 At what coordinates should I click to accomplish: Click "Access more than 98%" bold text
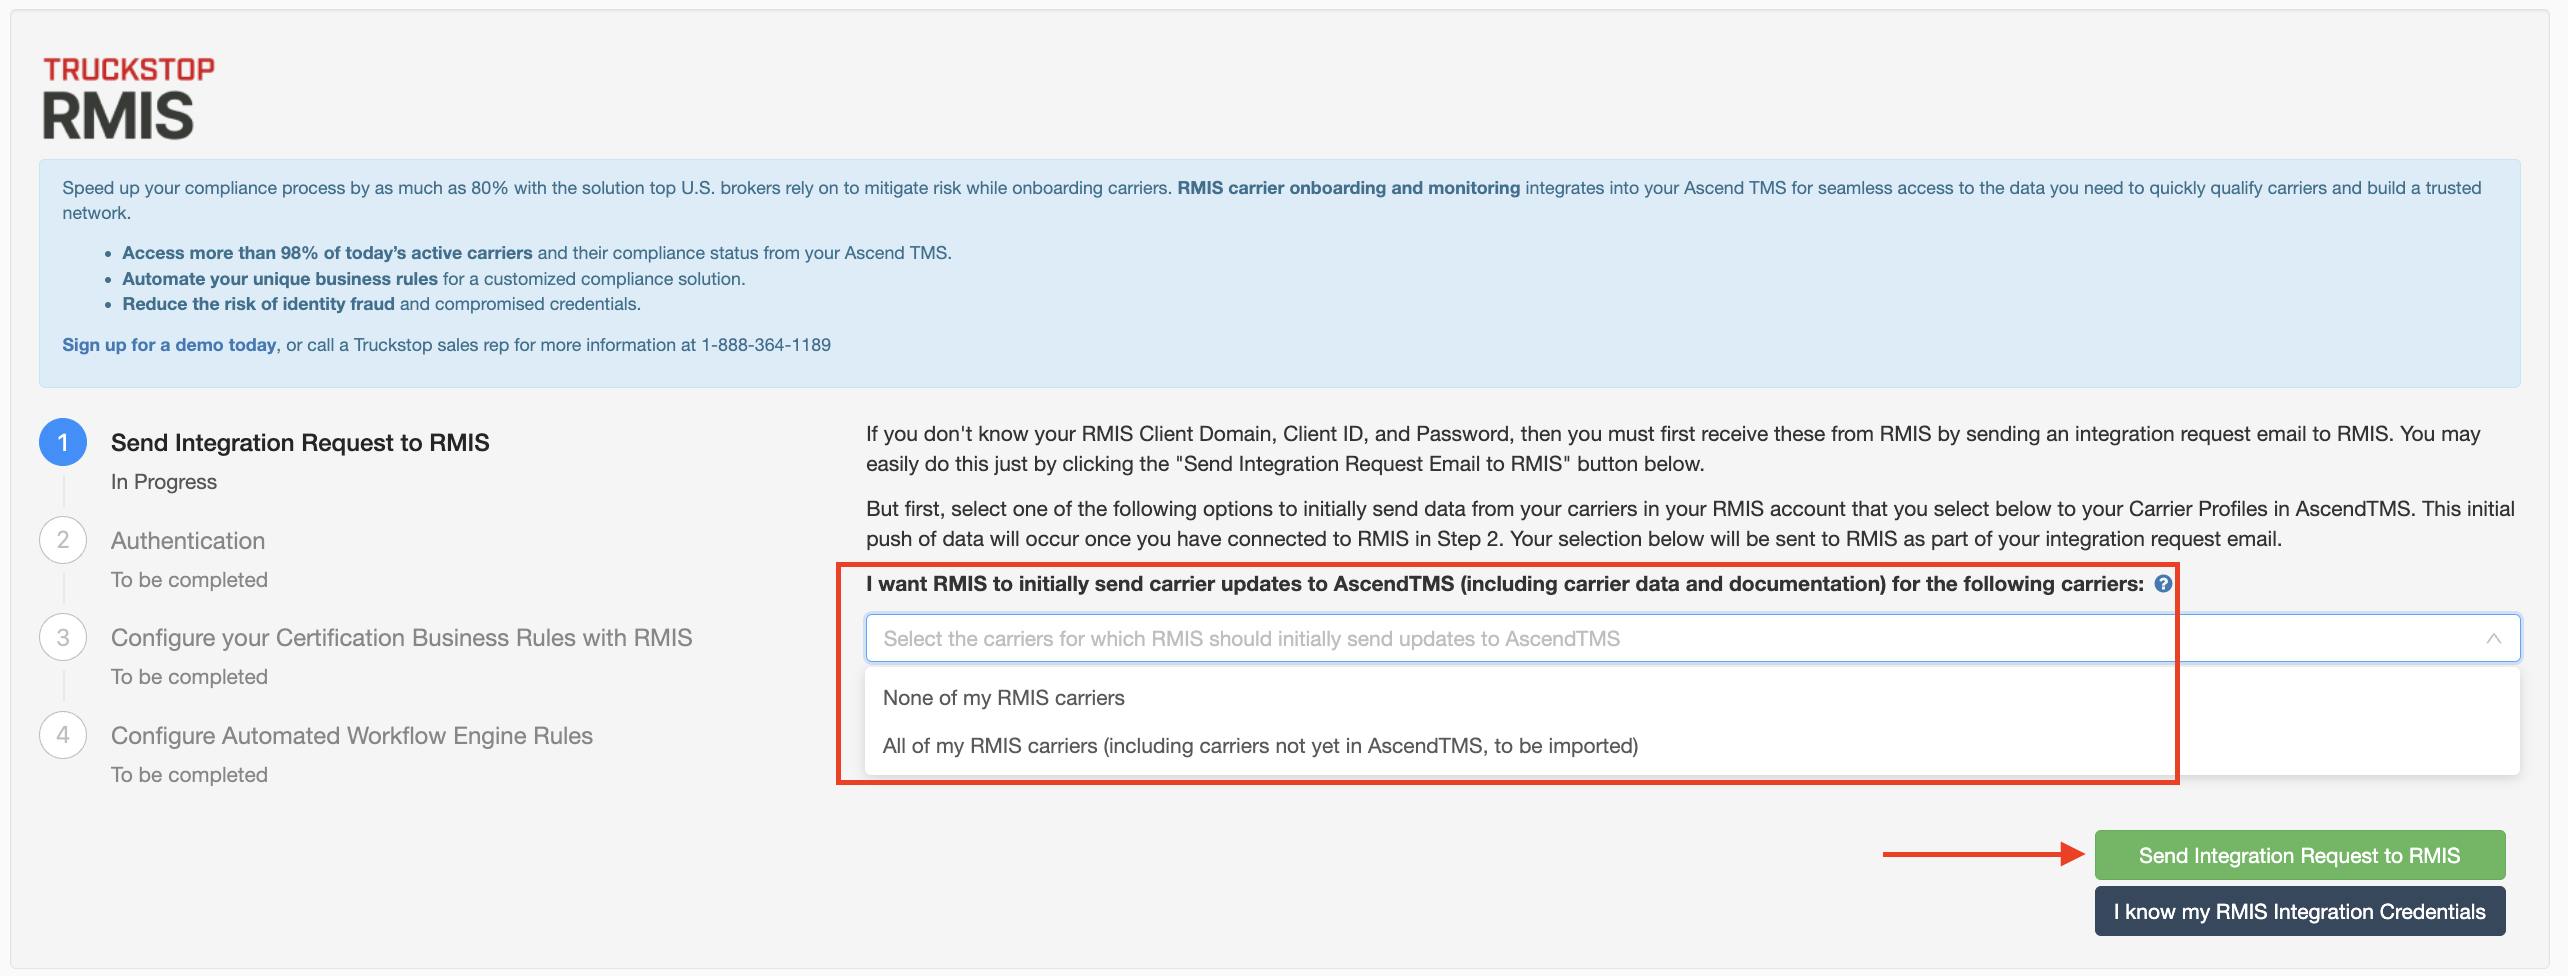[327, 253]
